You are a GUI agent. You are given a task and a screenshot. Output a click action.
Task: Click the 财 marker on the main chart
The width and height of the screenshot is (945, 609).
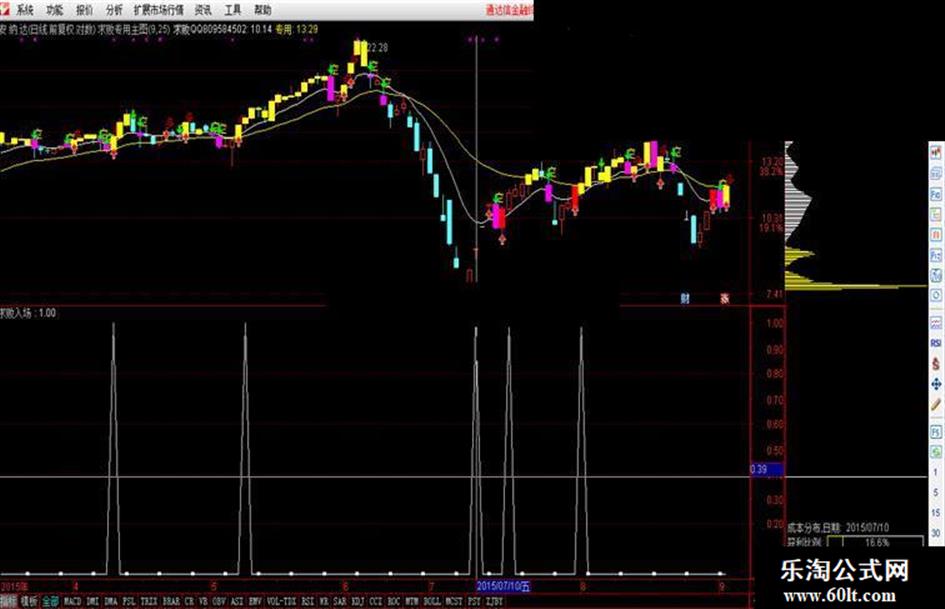coord(685,298)
